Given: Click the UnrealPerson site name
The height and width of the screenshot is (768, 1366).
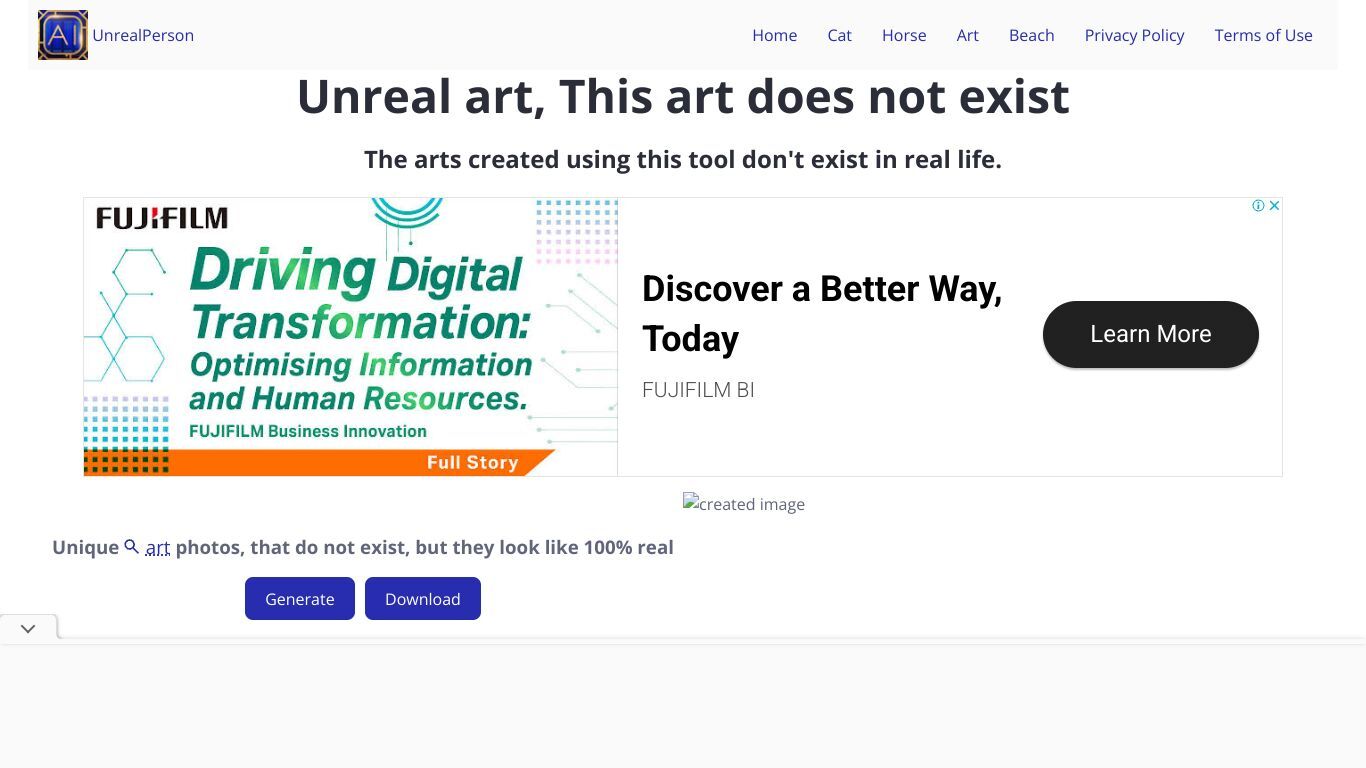Looking at the screenshot, I should point(143,35).
